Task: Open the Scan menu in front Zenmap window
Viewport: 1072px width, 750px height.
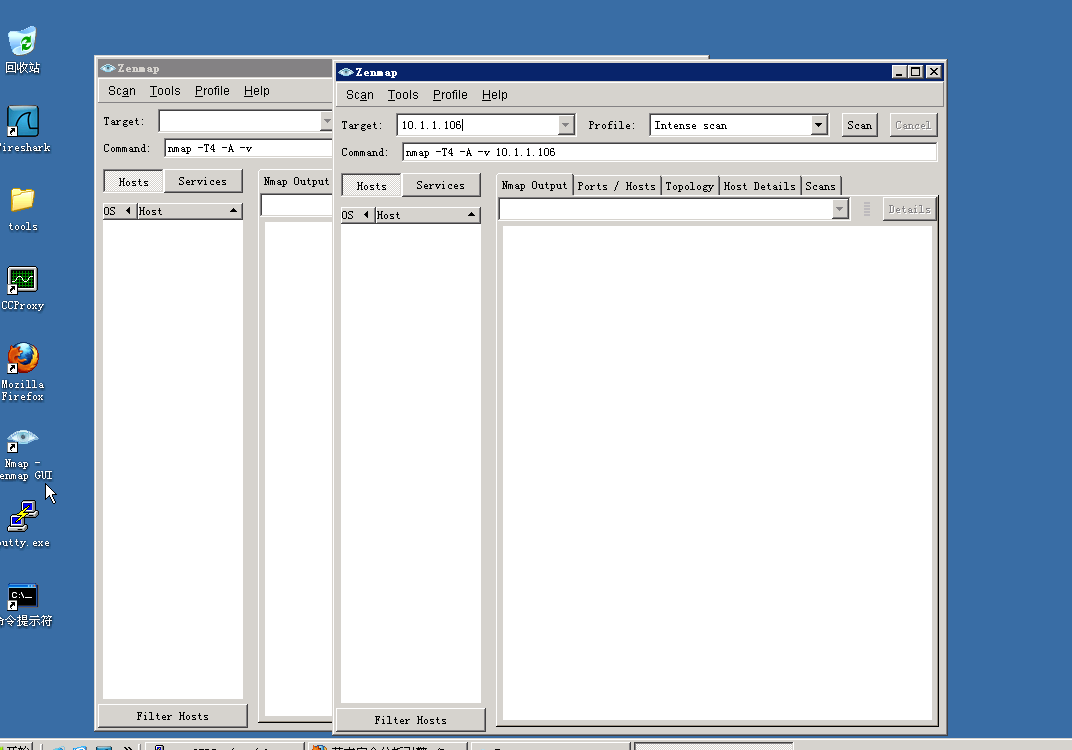Action: click(x=360, y=94)
